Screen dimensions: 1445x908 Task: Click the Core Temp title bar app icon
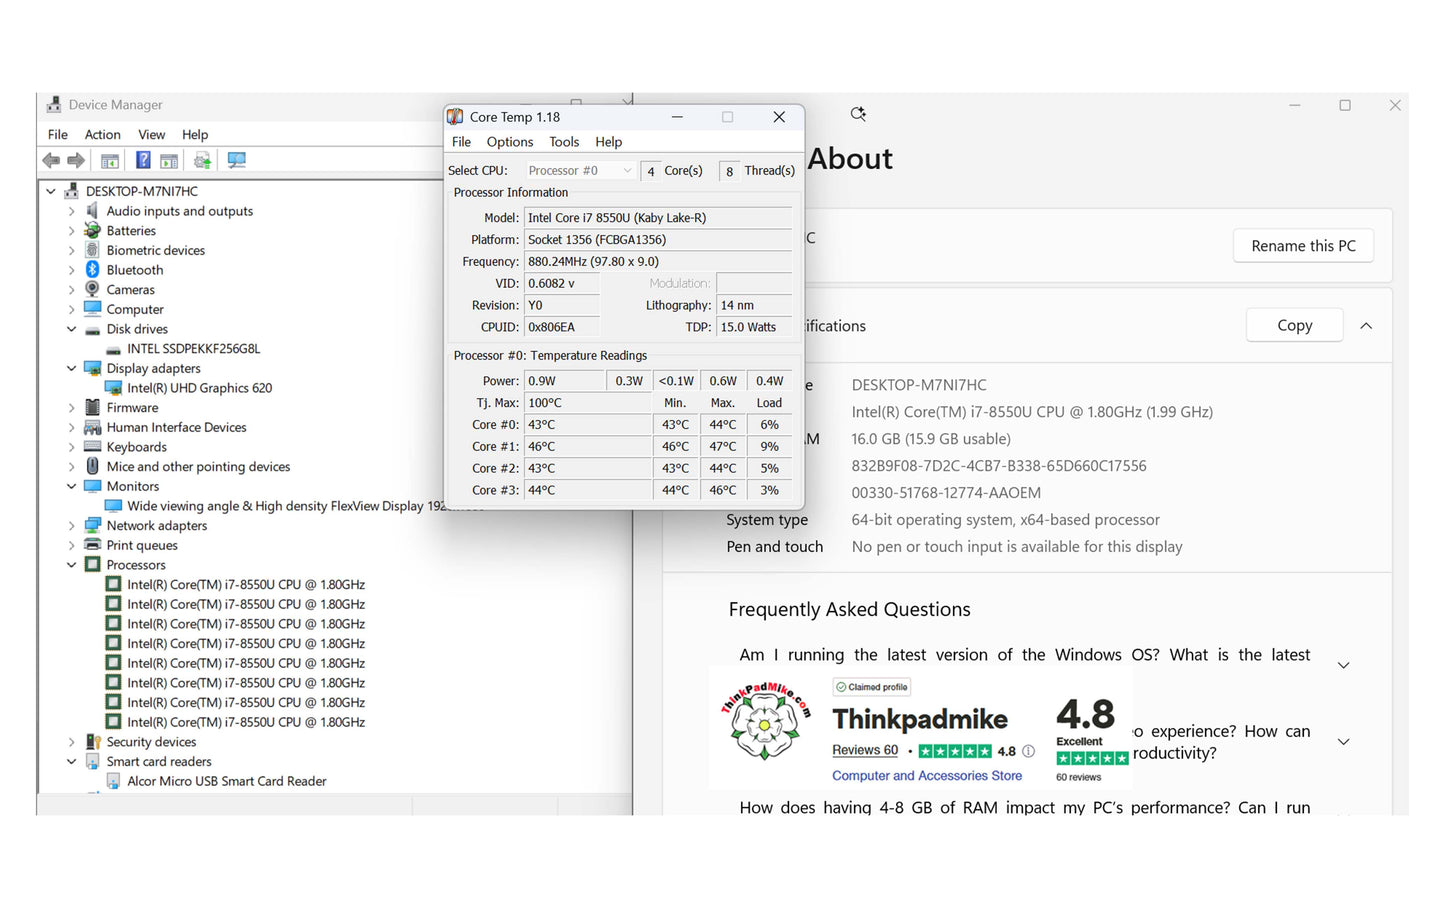[x=455, y=117]
